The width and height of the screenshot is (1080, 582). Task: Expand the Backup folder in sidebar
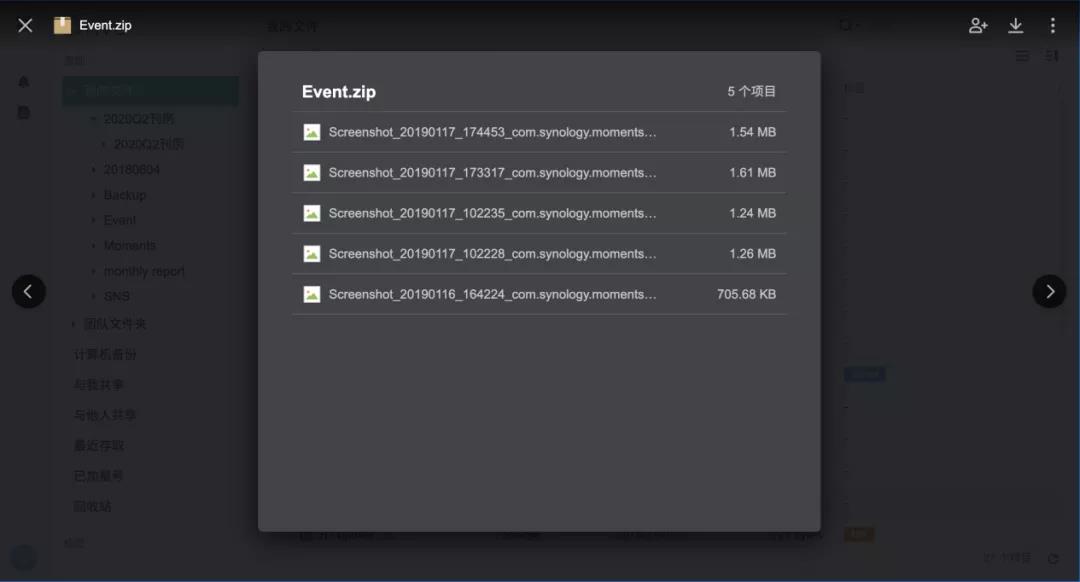94,195
